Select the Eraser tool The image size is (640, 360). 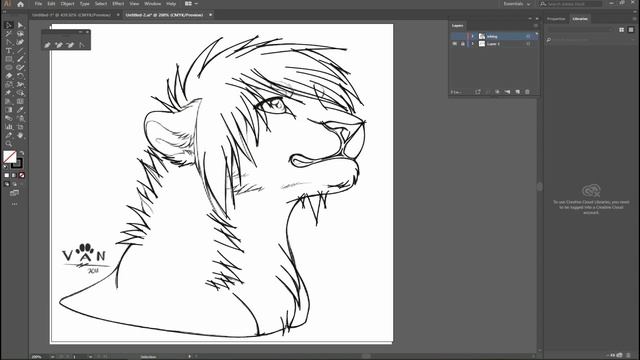[9, 76]
